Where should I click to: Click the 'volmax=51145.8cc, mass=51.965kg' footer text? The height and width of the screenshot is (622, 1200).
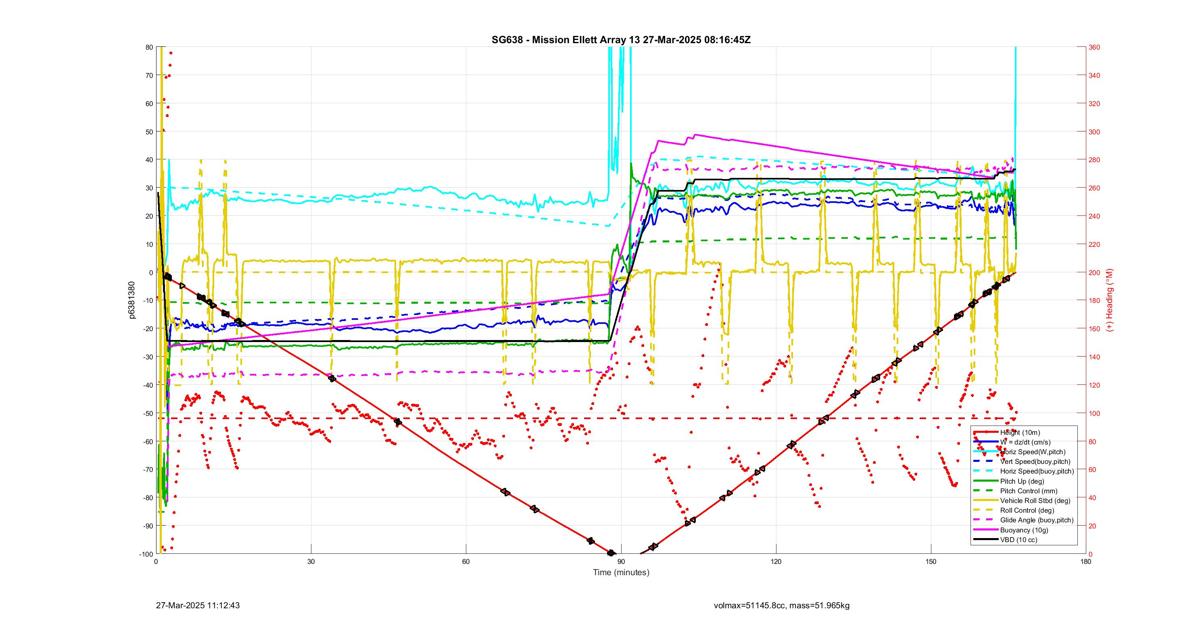[x=781, y=605]
